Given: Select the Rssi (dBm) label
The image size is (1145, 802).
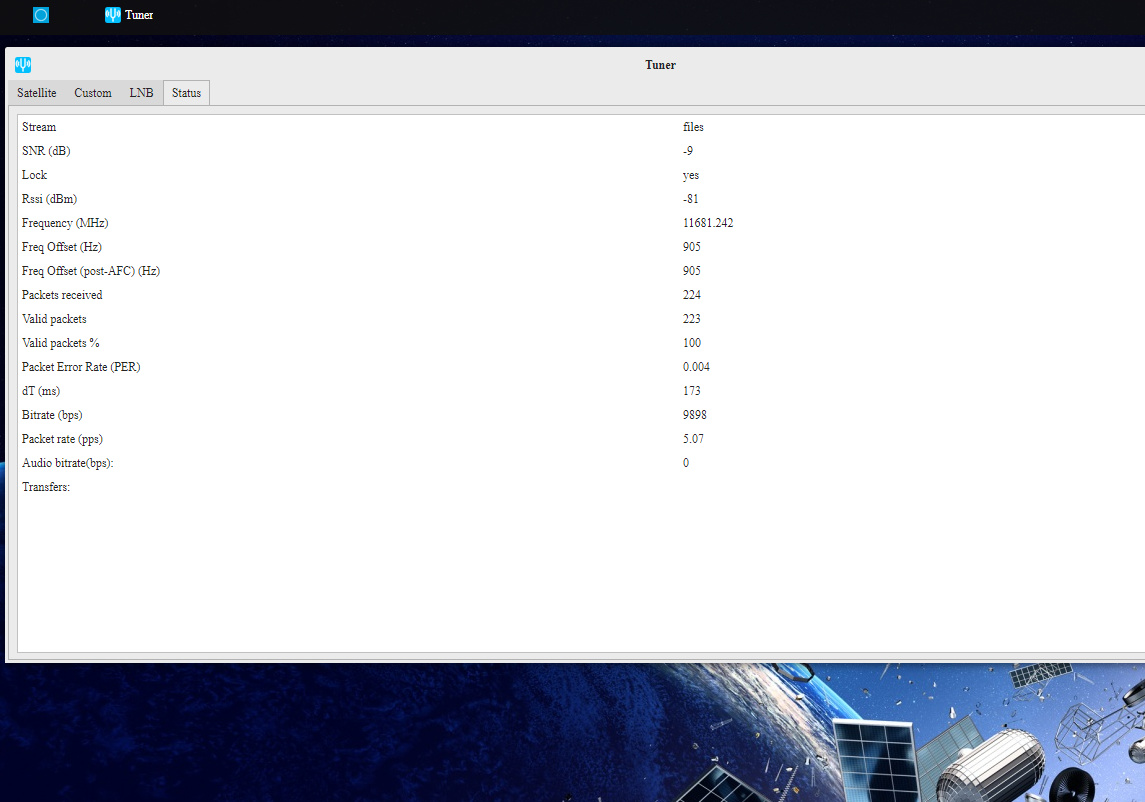Looking at the screenshot, I should (x=49, y=199).
